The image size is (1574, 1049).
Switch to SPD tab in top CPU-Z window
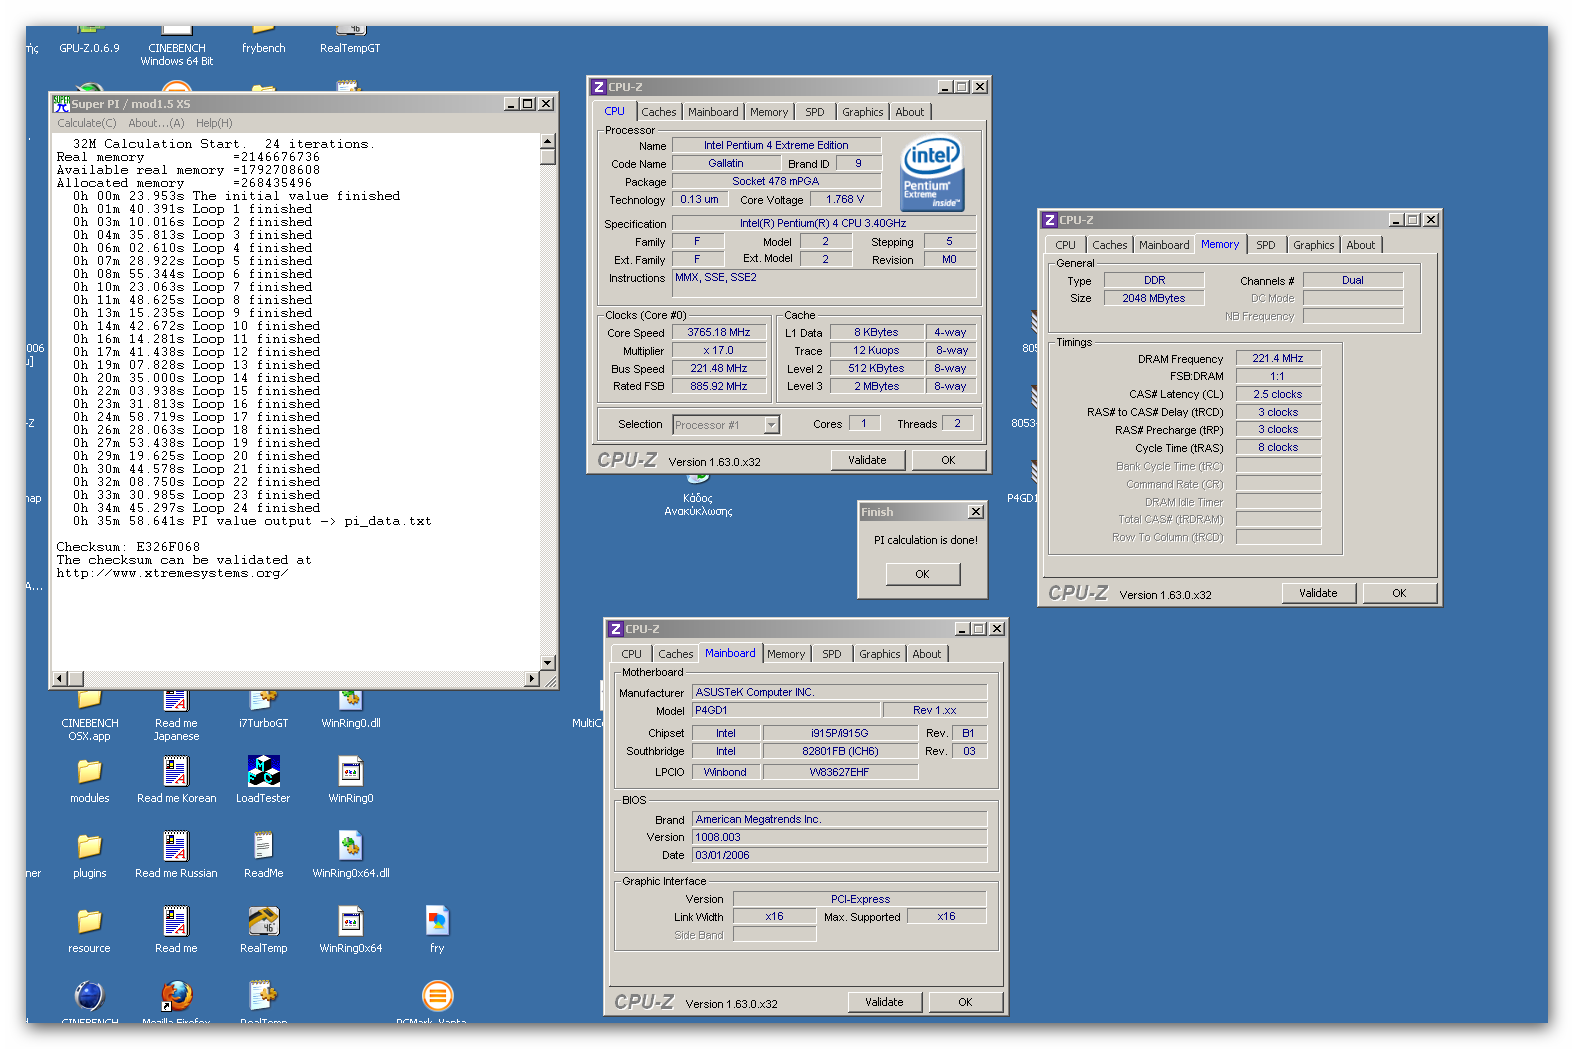[x=815, y=112]
